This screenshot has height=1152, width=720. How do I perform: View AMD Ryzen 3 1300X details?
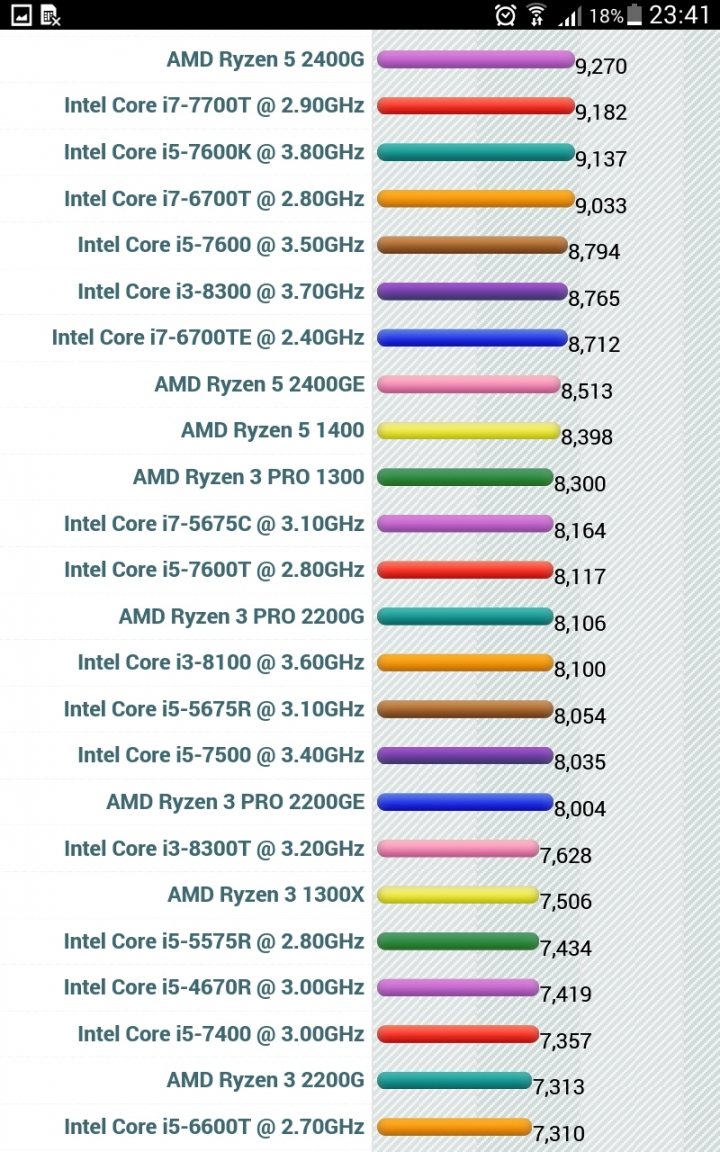[x=266, y=894]
